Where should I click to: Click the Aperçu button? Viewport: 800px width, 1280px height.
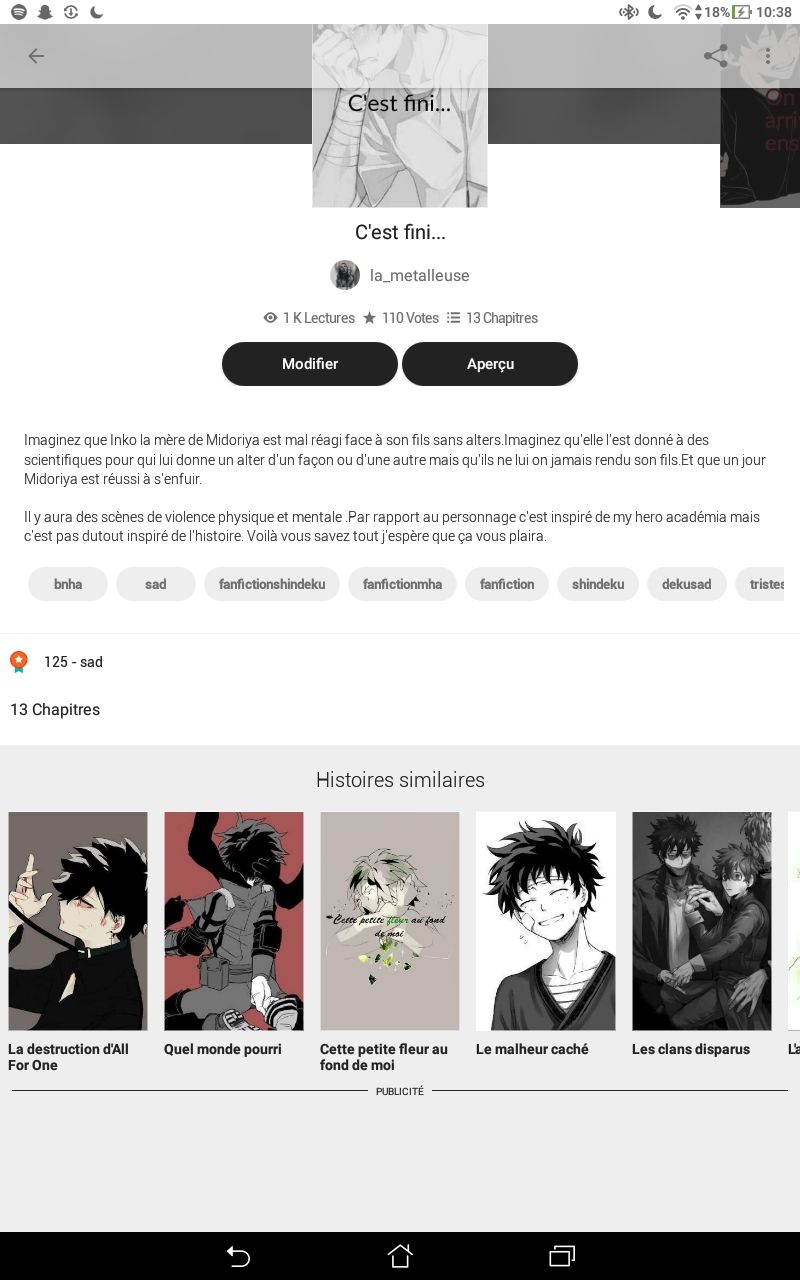click(x=490, y=364)
